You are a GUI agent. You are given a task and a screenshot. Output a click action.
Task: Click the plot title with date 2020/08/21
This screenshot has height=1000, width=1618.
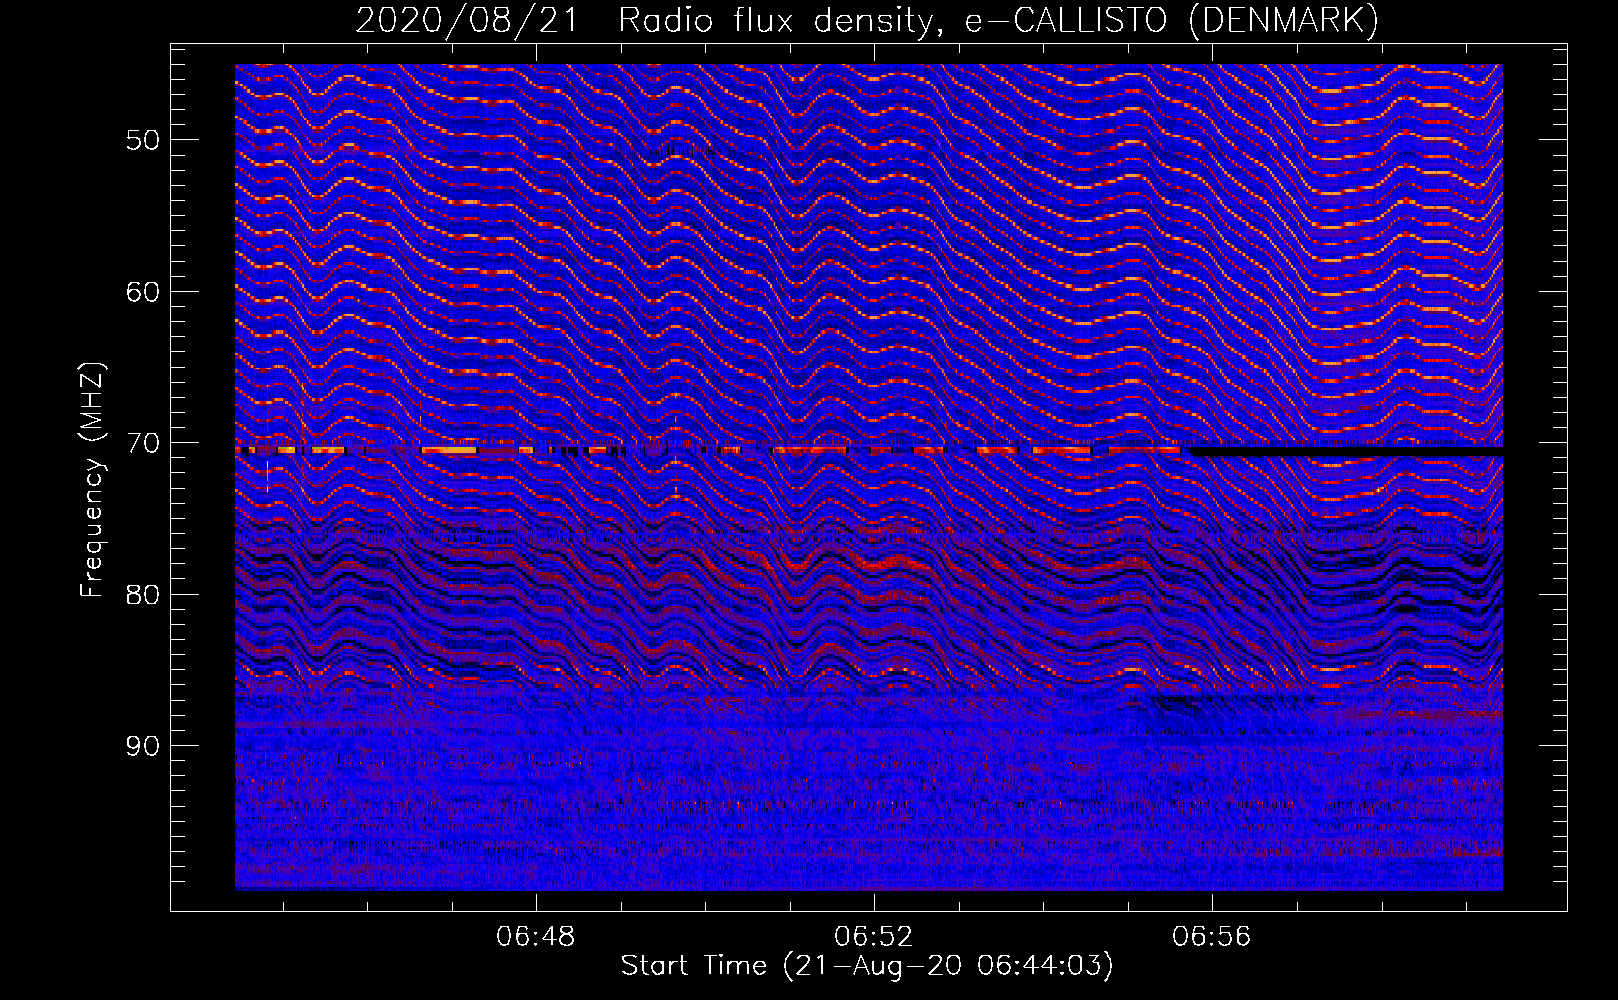pyautogui.click(x=868, y=20)
